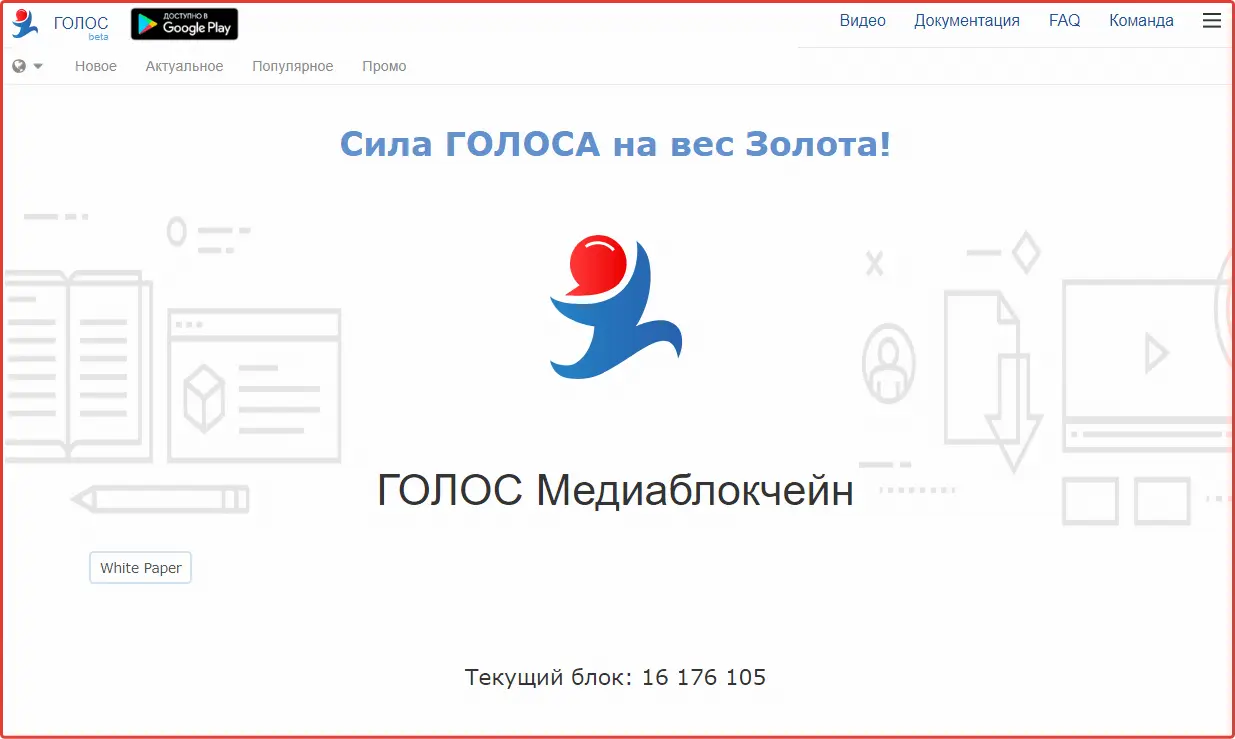Switch to the Актуальное tab
Viewport: 1235px width, 739px height.
click(184, 66)
